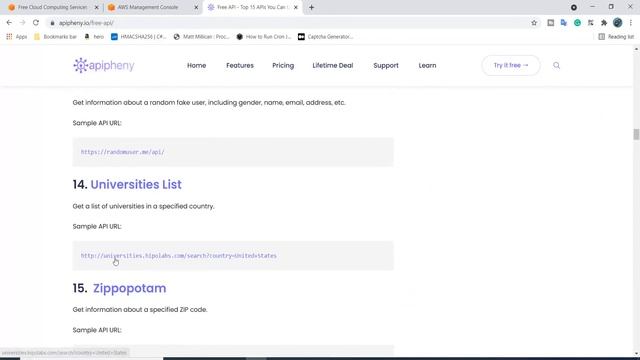Open the hero bookmark
This screenshot has width=640, height=360.
94,37
